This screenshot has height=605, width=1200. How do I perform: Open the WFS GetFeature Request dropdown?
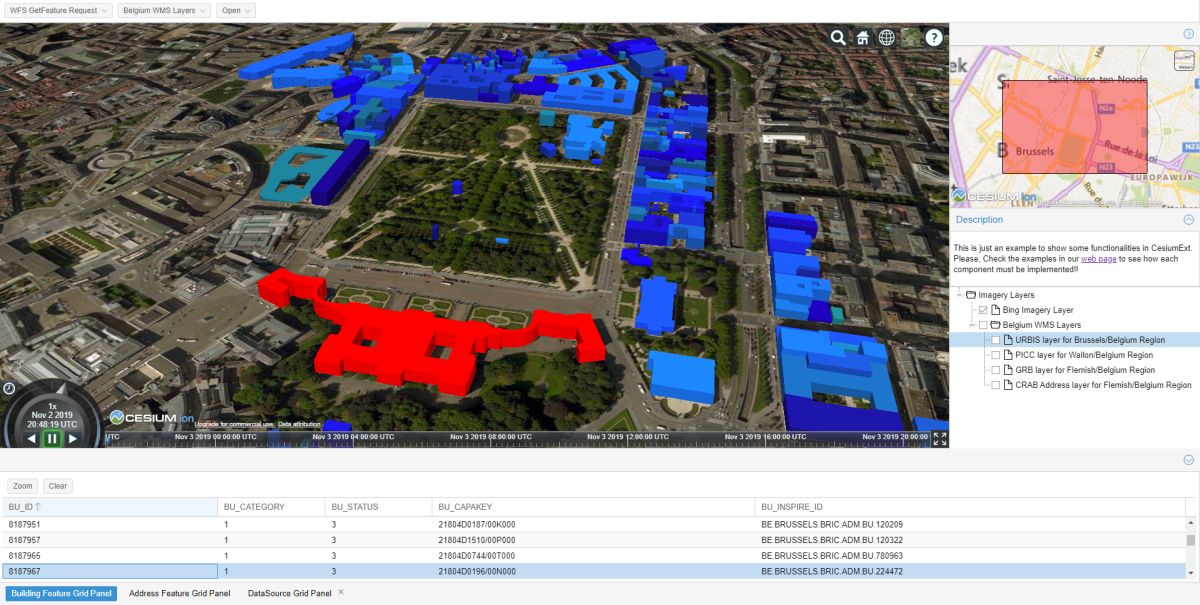coord(58,10)
